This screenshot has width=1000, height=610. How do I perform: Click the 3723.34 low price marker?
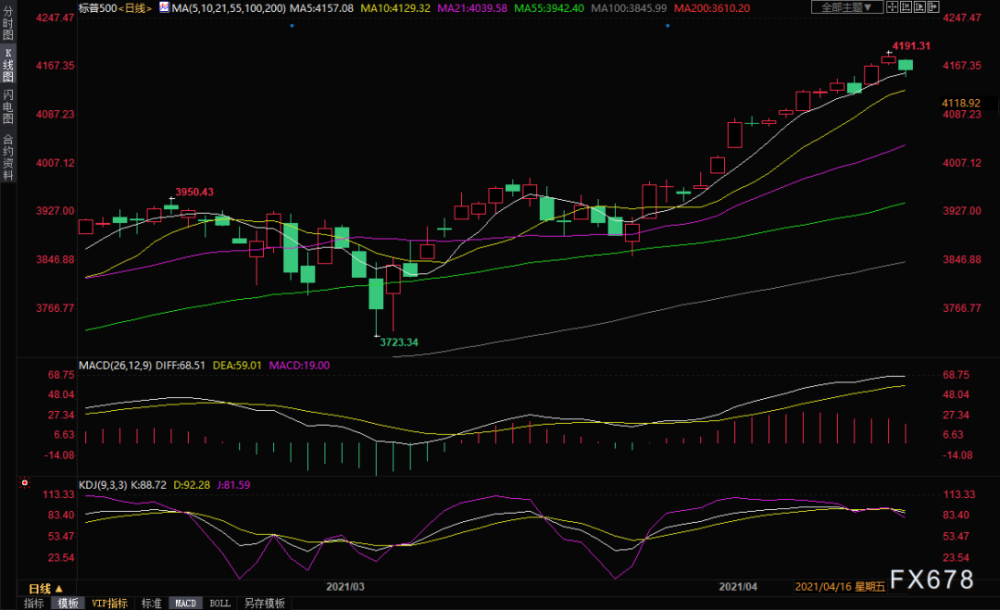[x=399, y=342]
